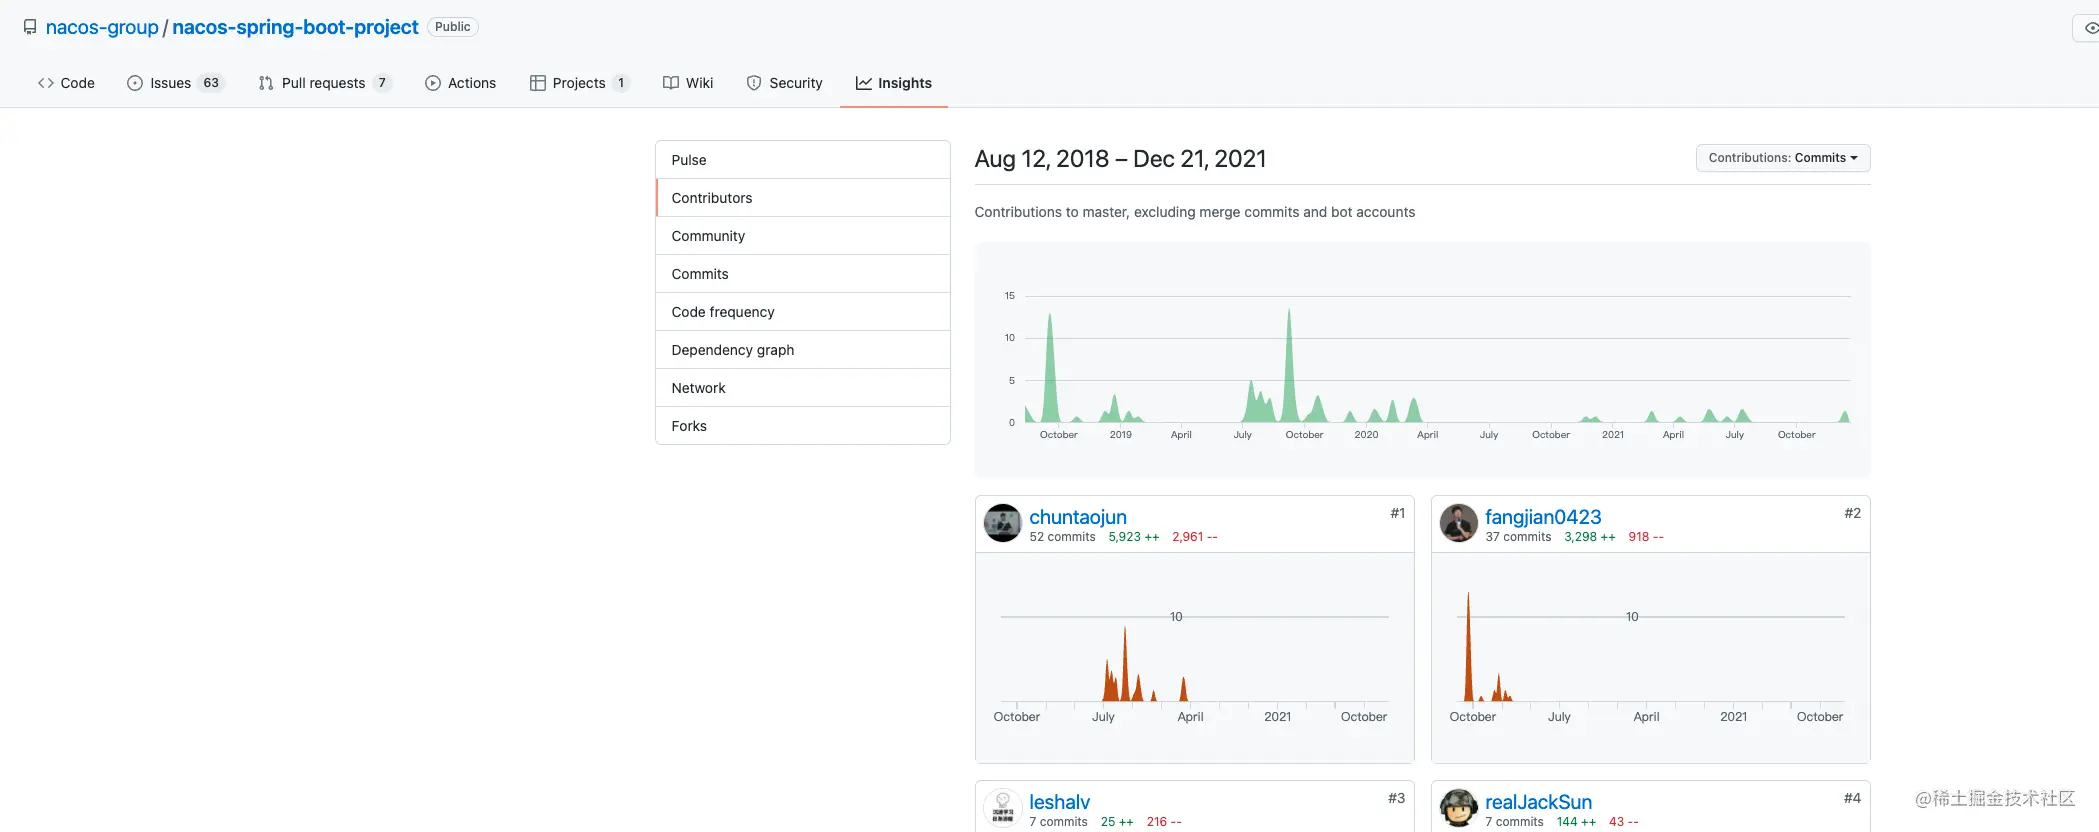Viewport: 2099px width, 832px height.
Task: Click the Issues count badge 63
Action: pos(211,83)
